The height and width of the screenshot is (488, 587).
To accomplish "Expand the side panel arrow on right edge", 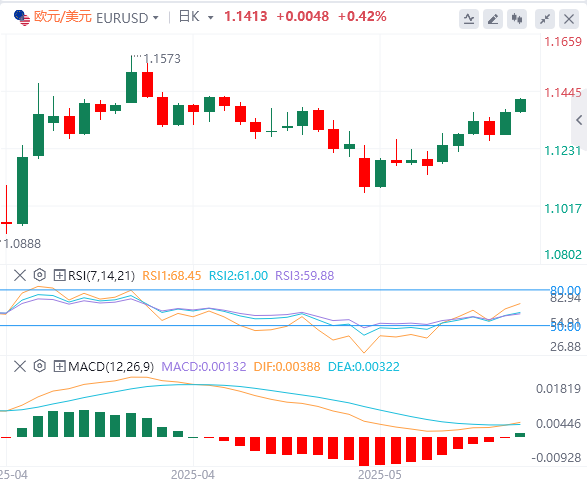I will [579, 120].
